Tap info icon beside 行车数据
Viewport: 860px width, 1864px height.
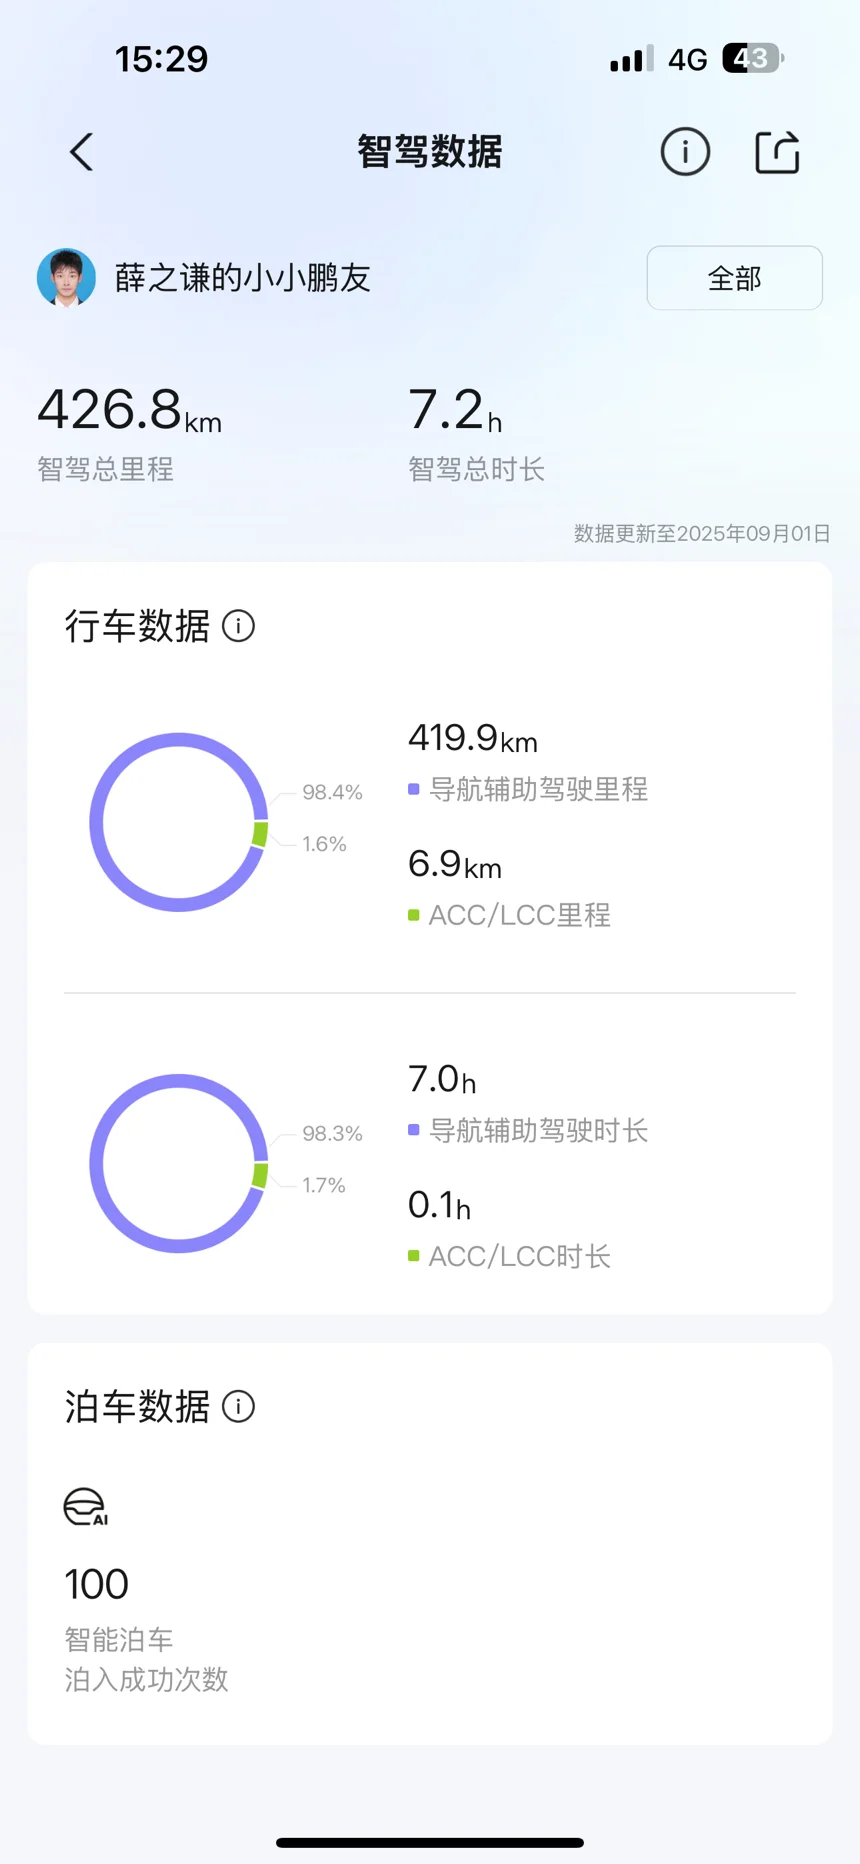click(x=238, y=627)
